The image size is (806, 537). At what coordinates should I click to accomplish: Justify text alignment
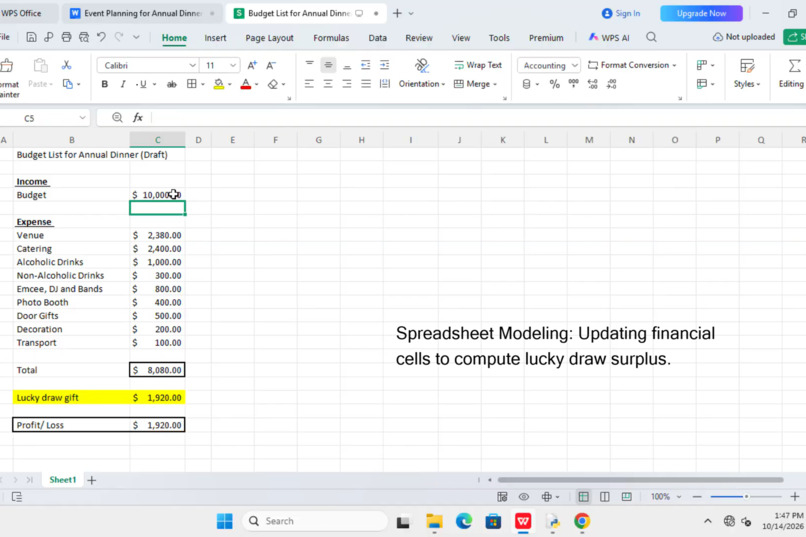(x=366, y=84)
